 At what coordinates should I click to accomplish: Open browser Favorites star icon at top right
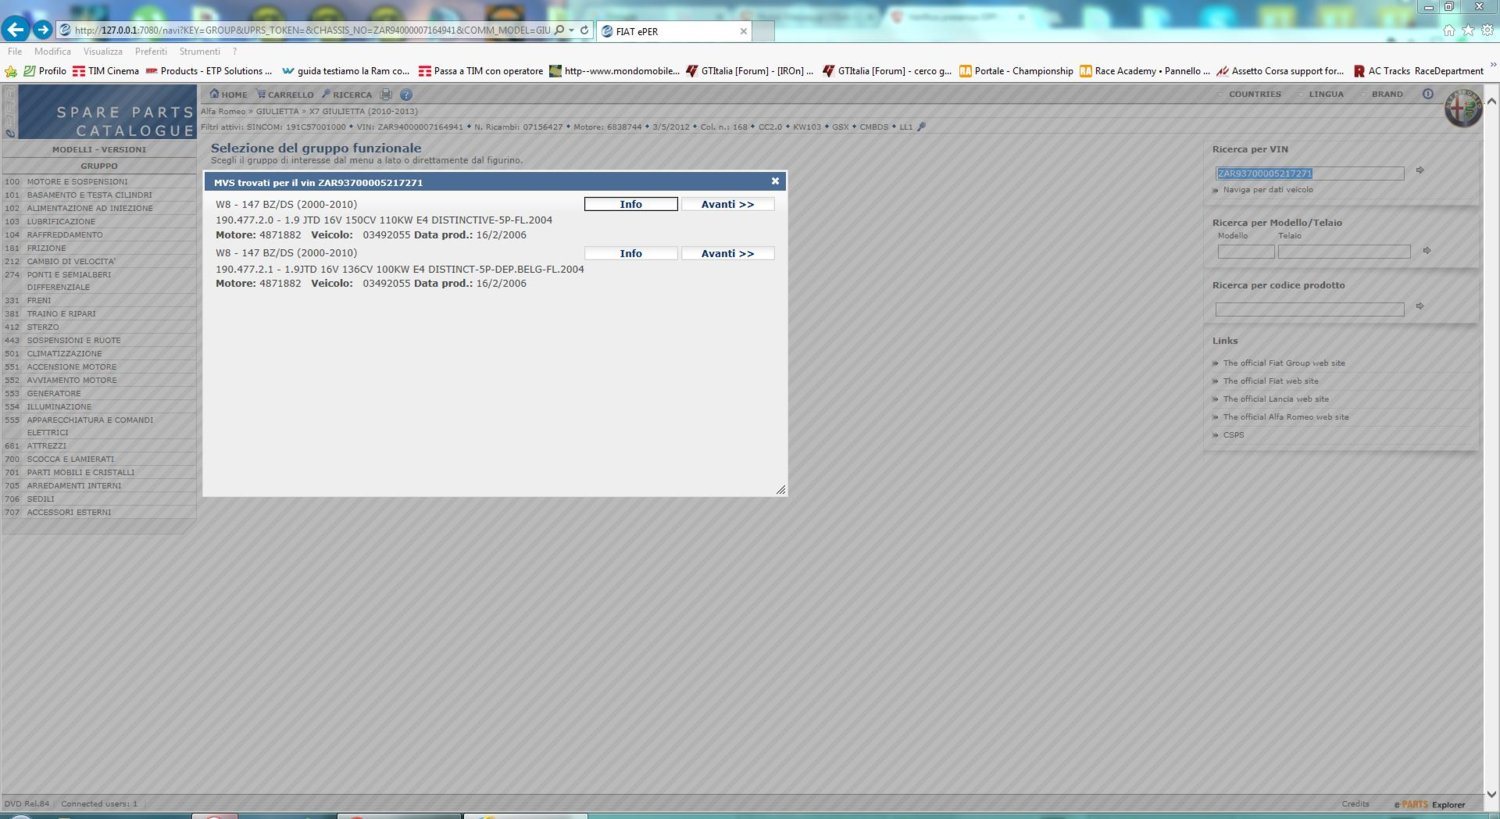pos(1468,30)
